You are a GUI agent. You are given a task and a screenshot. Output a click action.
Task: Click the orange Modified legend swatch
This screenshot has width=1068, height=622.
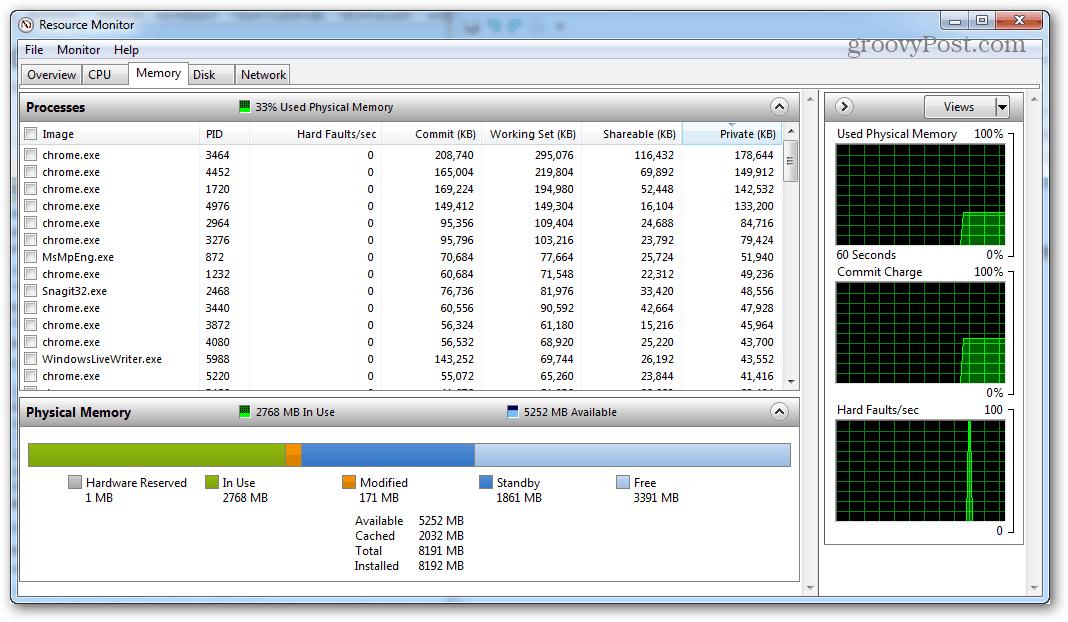pos(349,482)
